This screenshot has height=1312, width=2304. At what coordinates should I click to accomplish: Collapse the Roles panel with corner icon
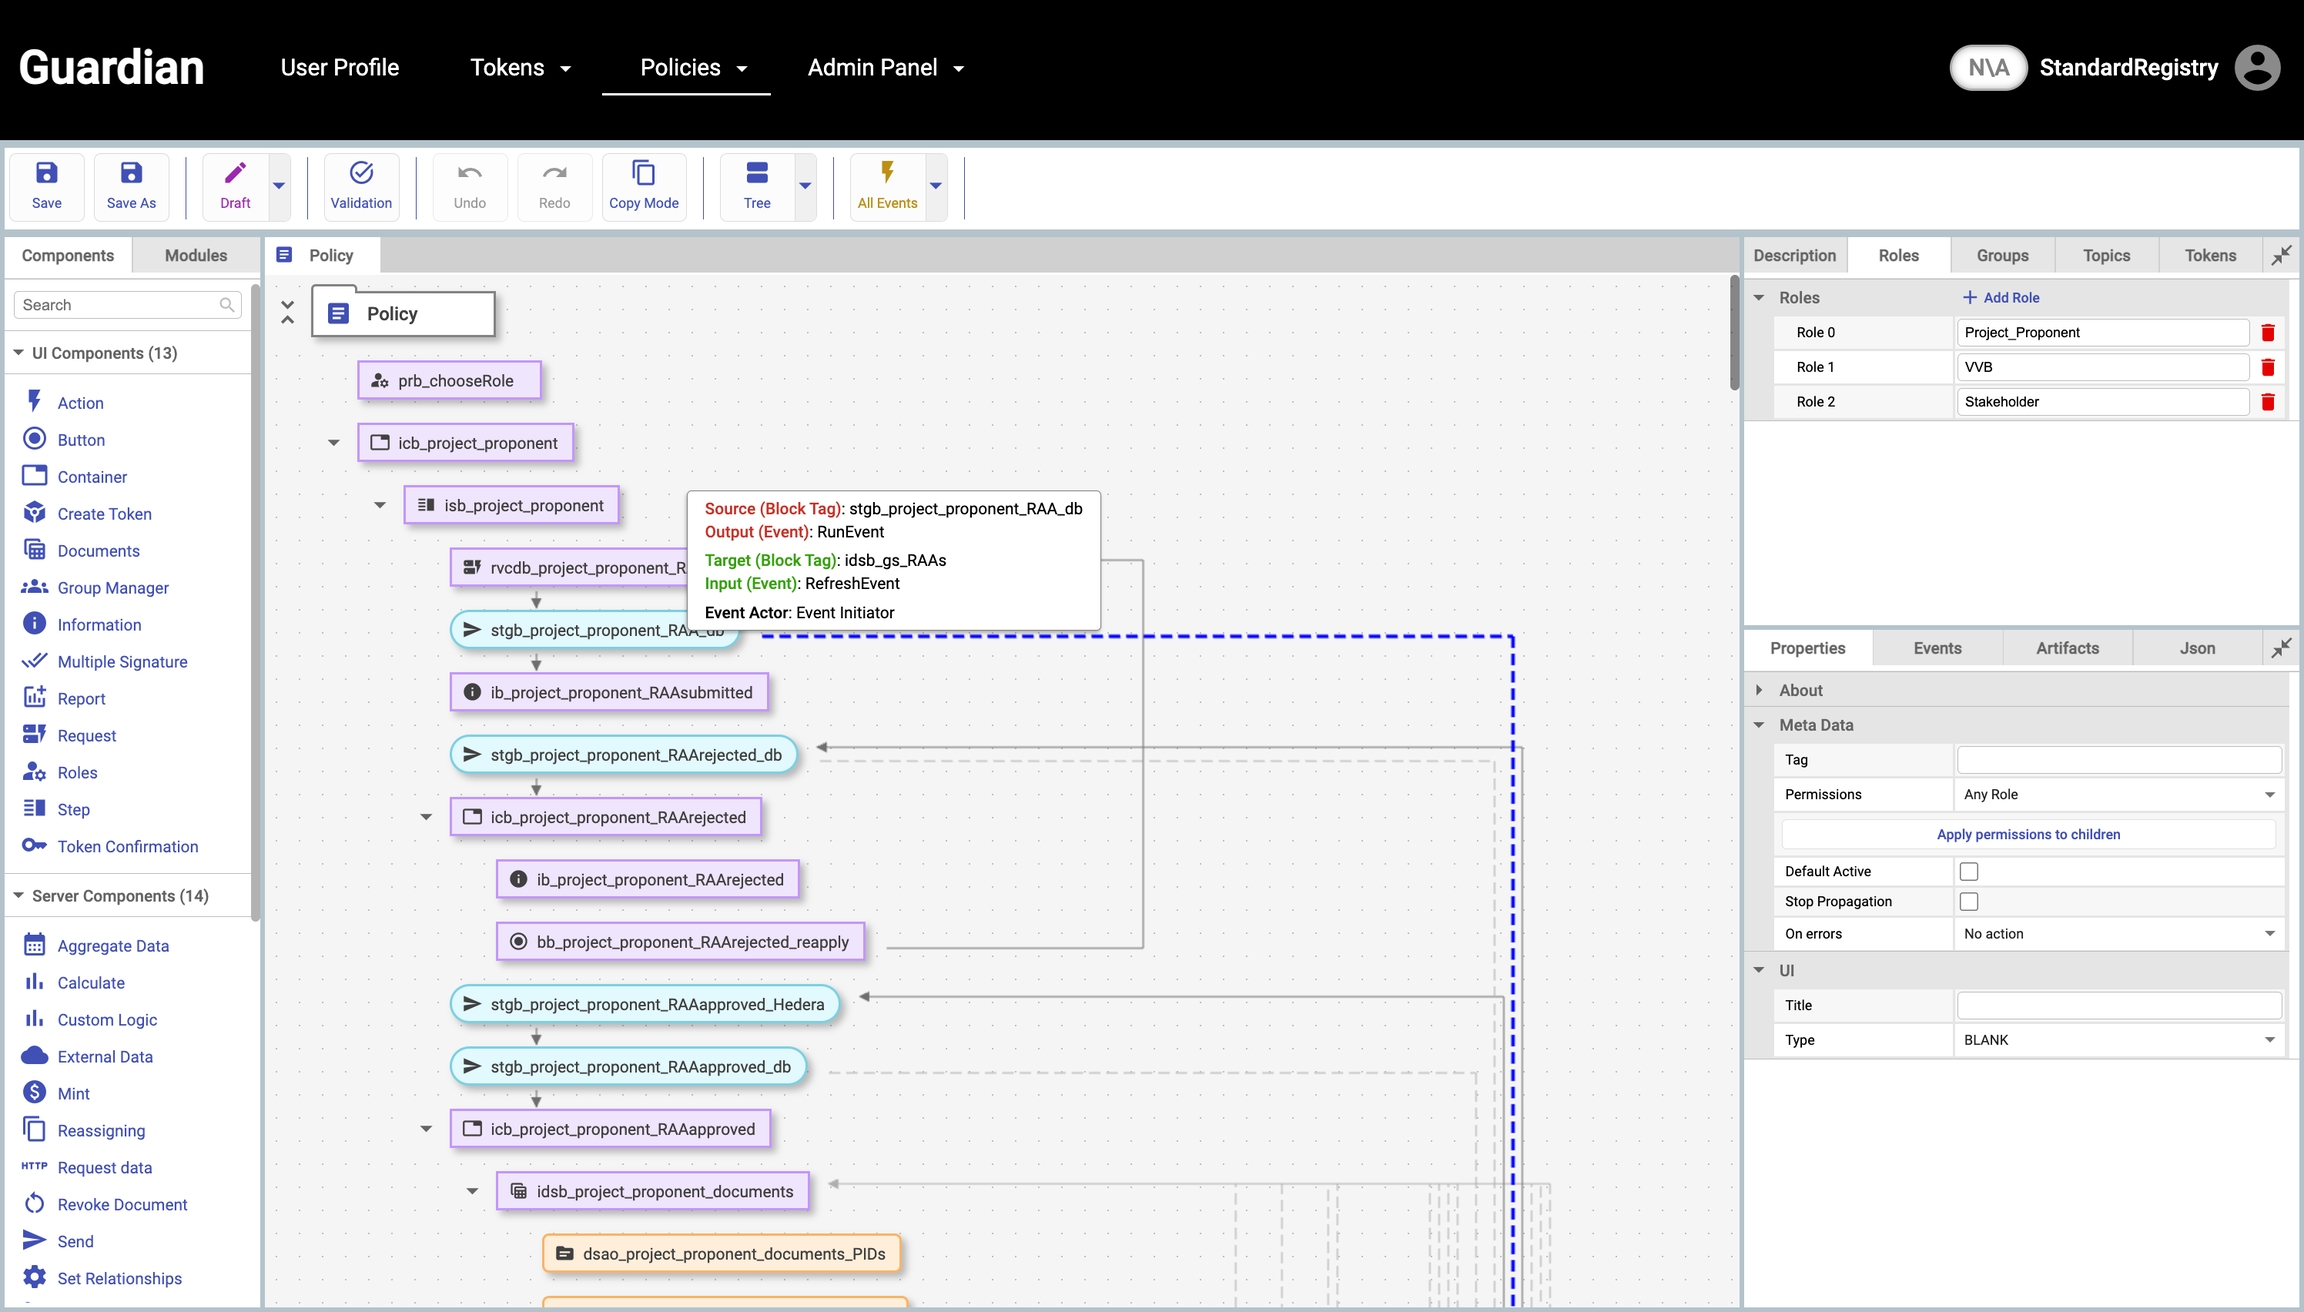tap(2281, 255)
